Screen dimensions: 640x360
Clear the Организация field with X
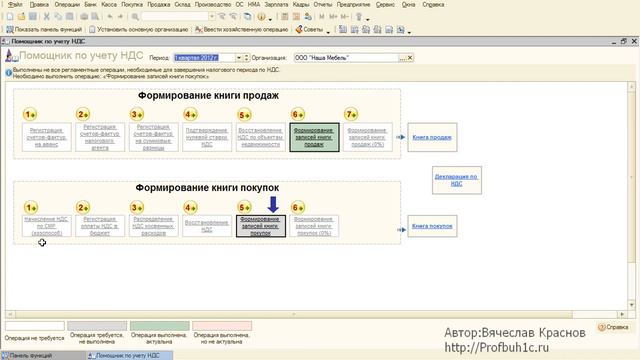pos(410,58)
